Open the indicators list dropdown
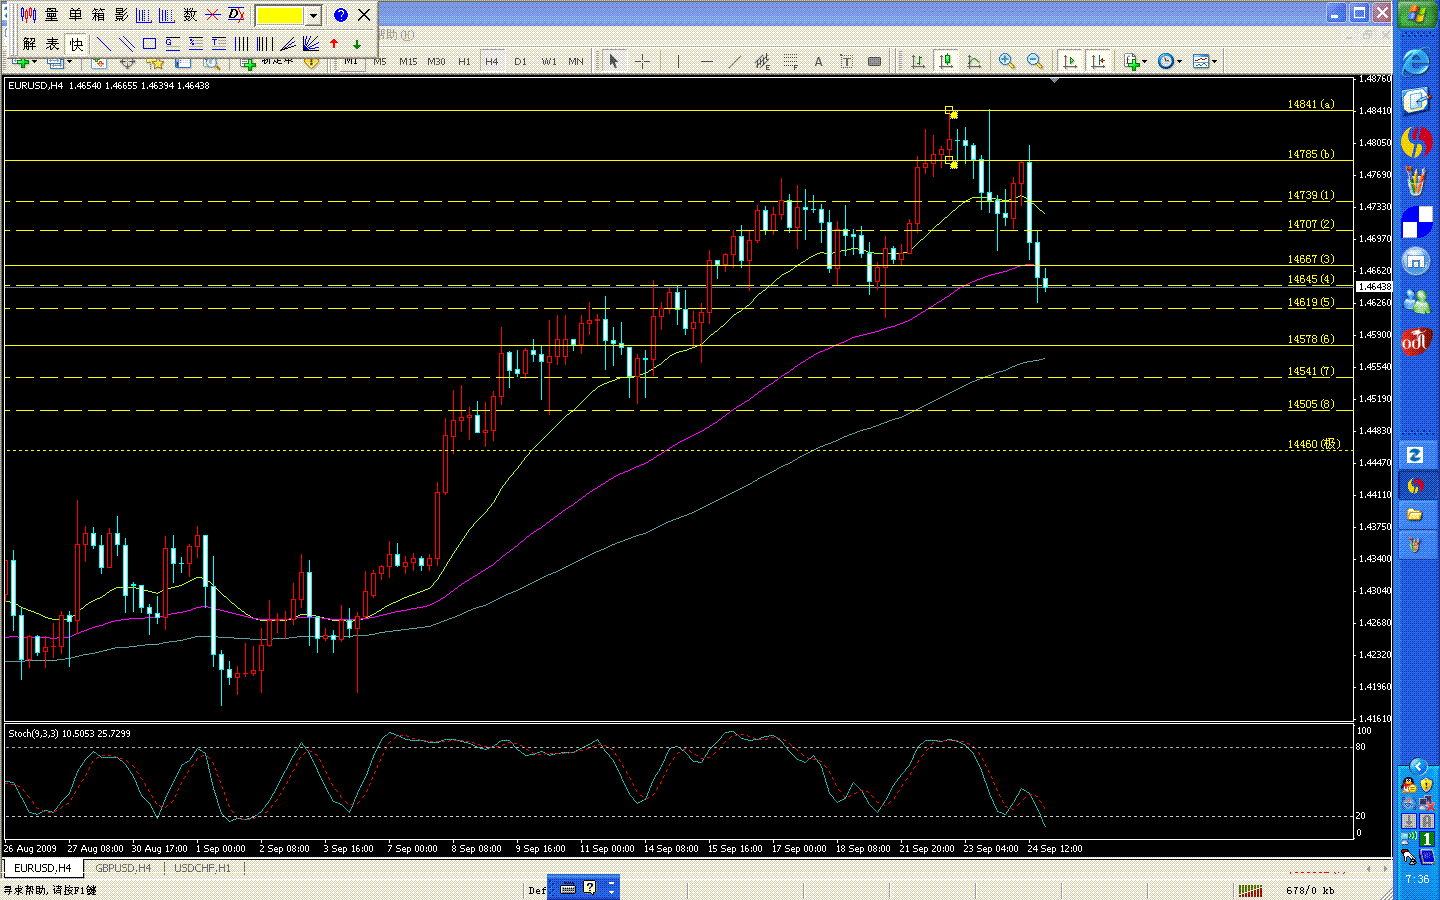Screen dimensions: 1440x900 pos(1135,62)
